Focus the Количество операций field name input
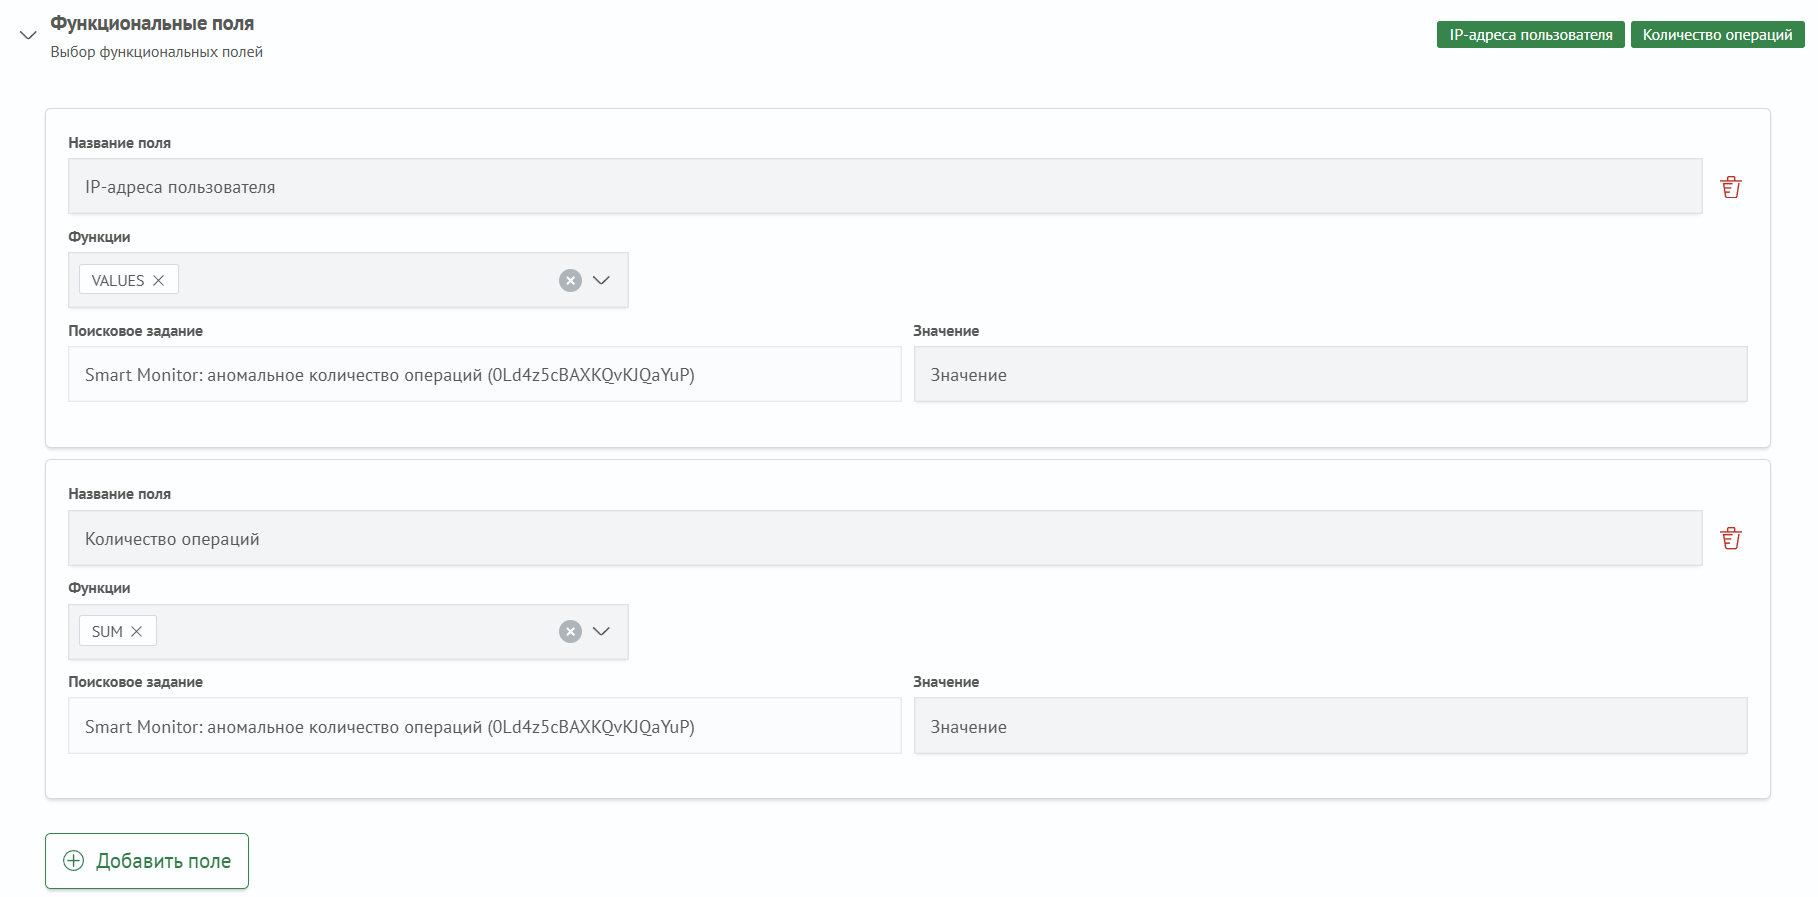The height and width of the screenshot is (897, 1818). click(x=884, y=539)
